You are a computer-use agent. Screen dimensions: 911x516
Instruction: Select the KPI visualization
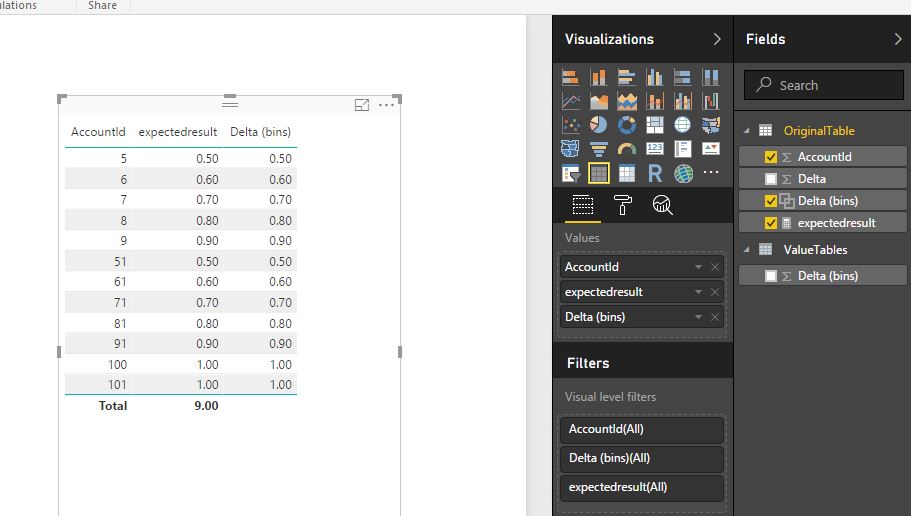711,149
